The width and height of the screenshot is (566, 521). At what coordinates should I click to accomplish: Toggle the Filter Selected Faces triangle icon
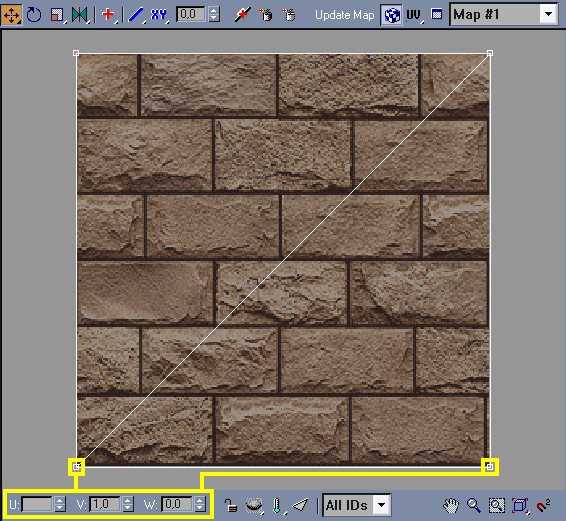click(x=300, y=505)
